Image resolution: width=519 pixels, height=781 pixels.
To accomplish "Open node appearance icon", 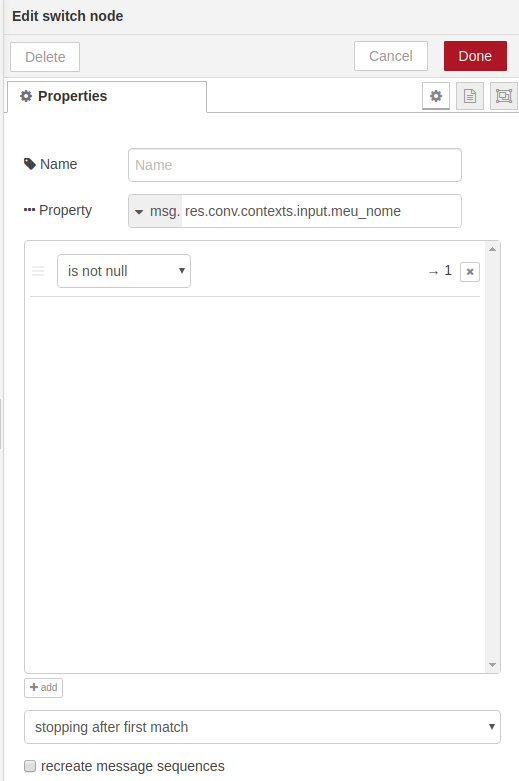I will click(504, 96).
